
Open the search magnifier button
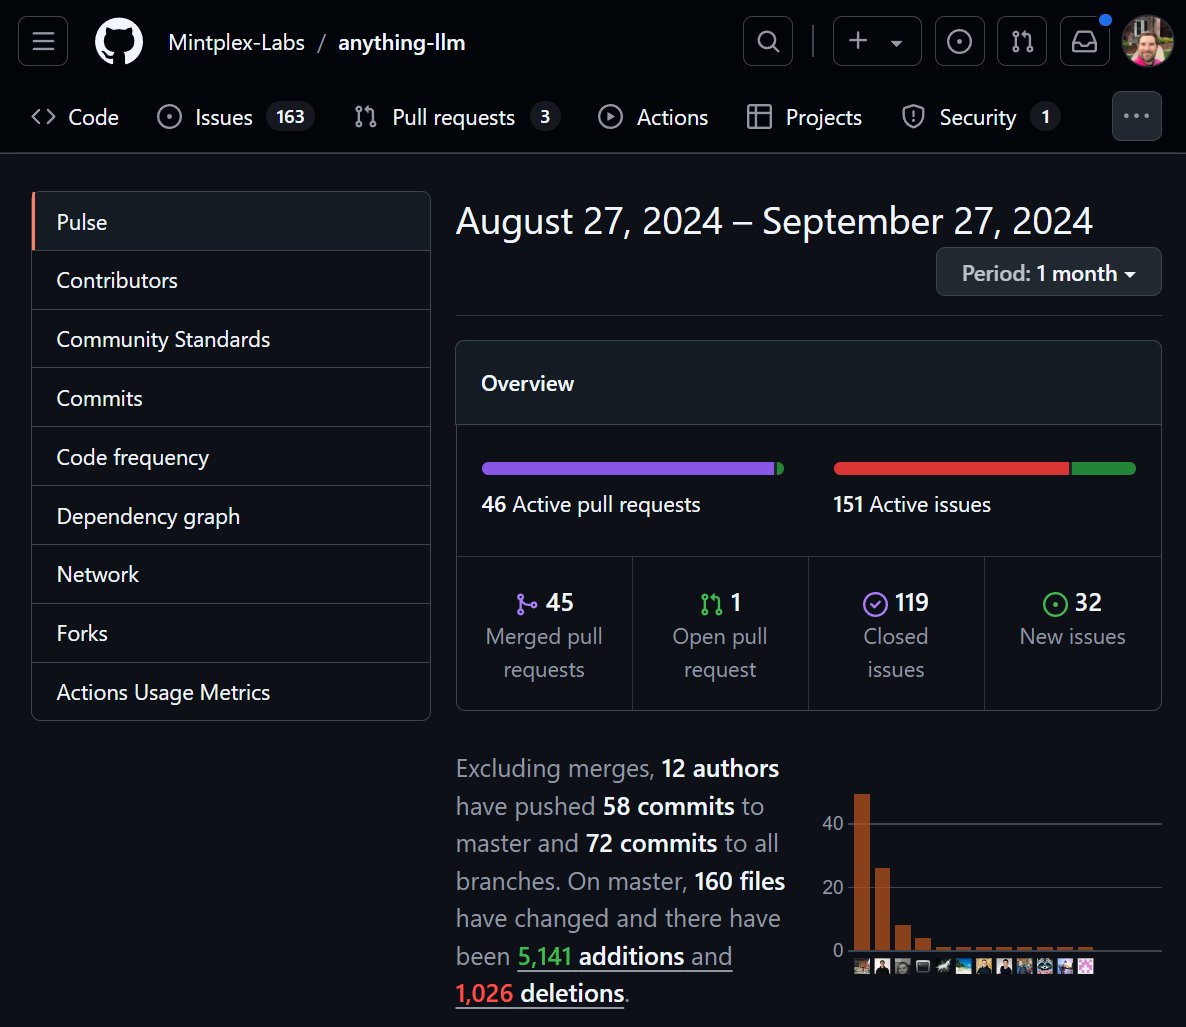coord(768,42)
